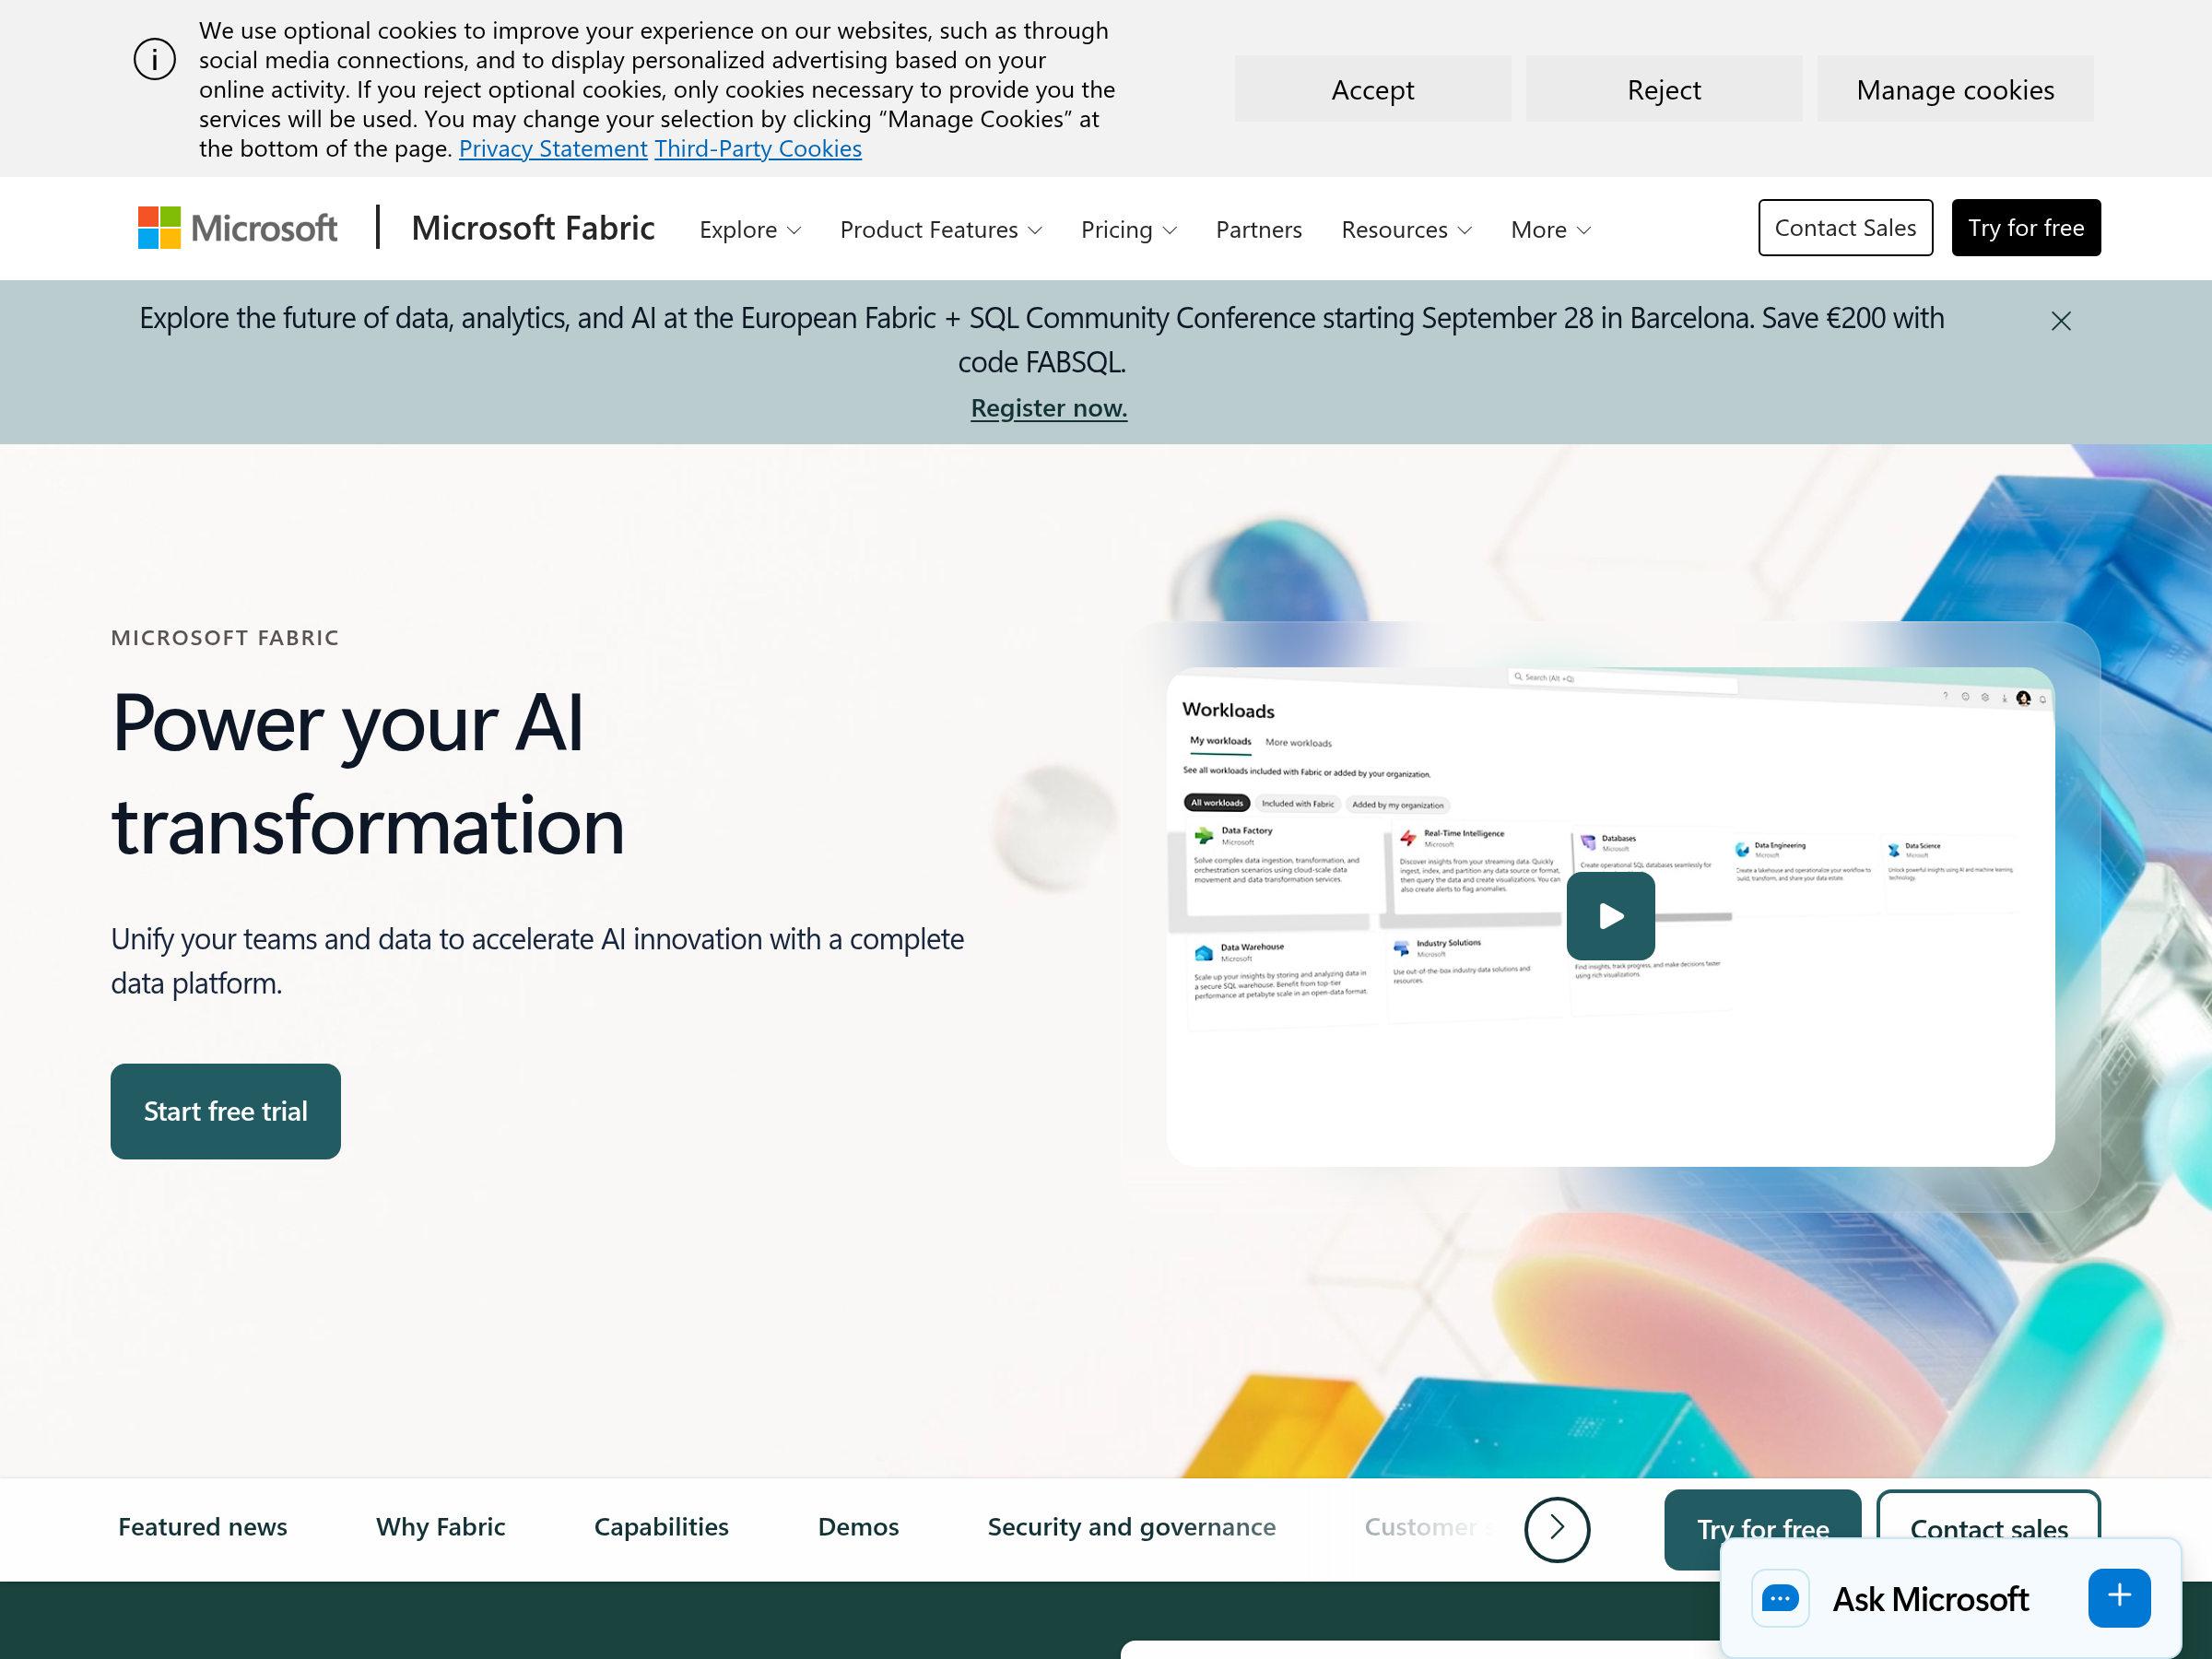Image resolution: width=2212 pixels, height=1659 pixels.
Task: Jump to the Demos section
Action: pyautogui.click(x=858, y=1527)
